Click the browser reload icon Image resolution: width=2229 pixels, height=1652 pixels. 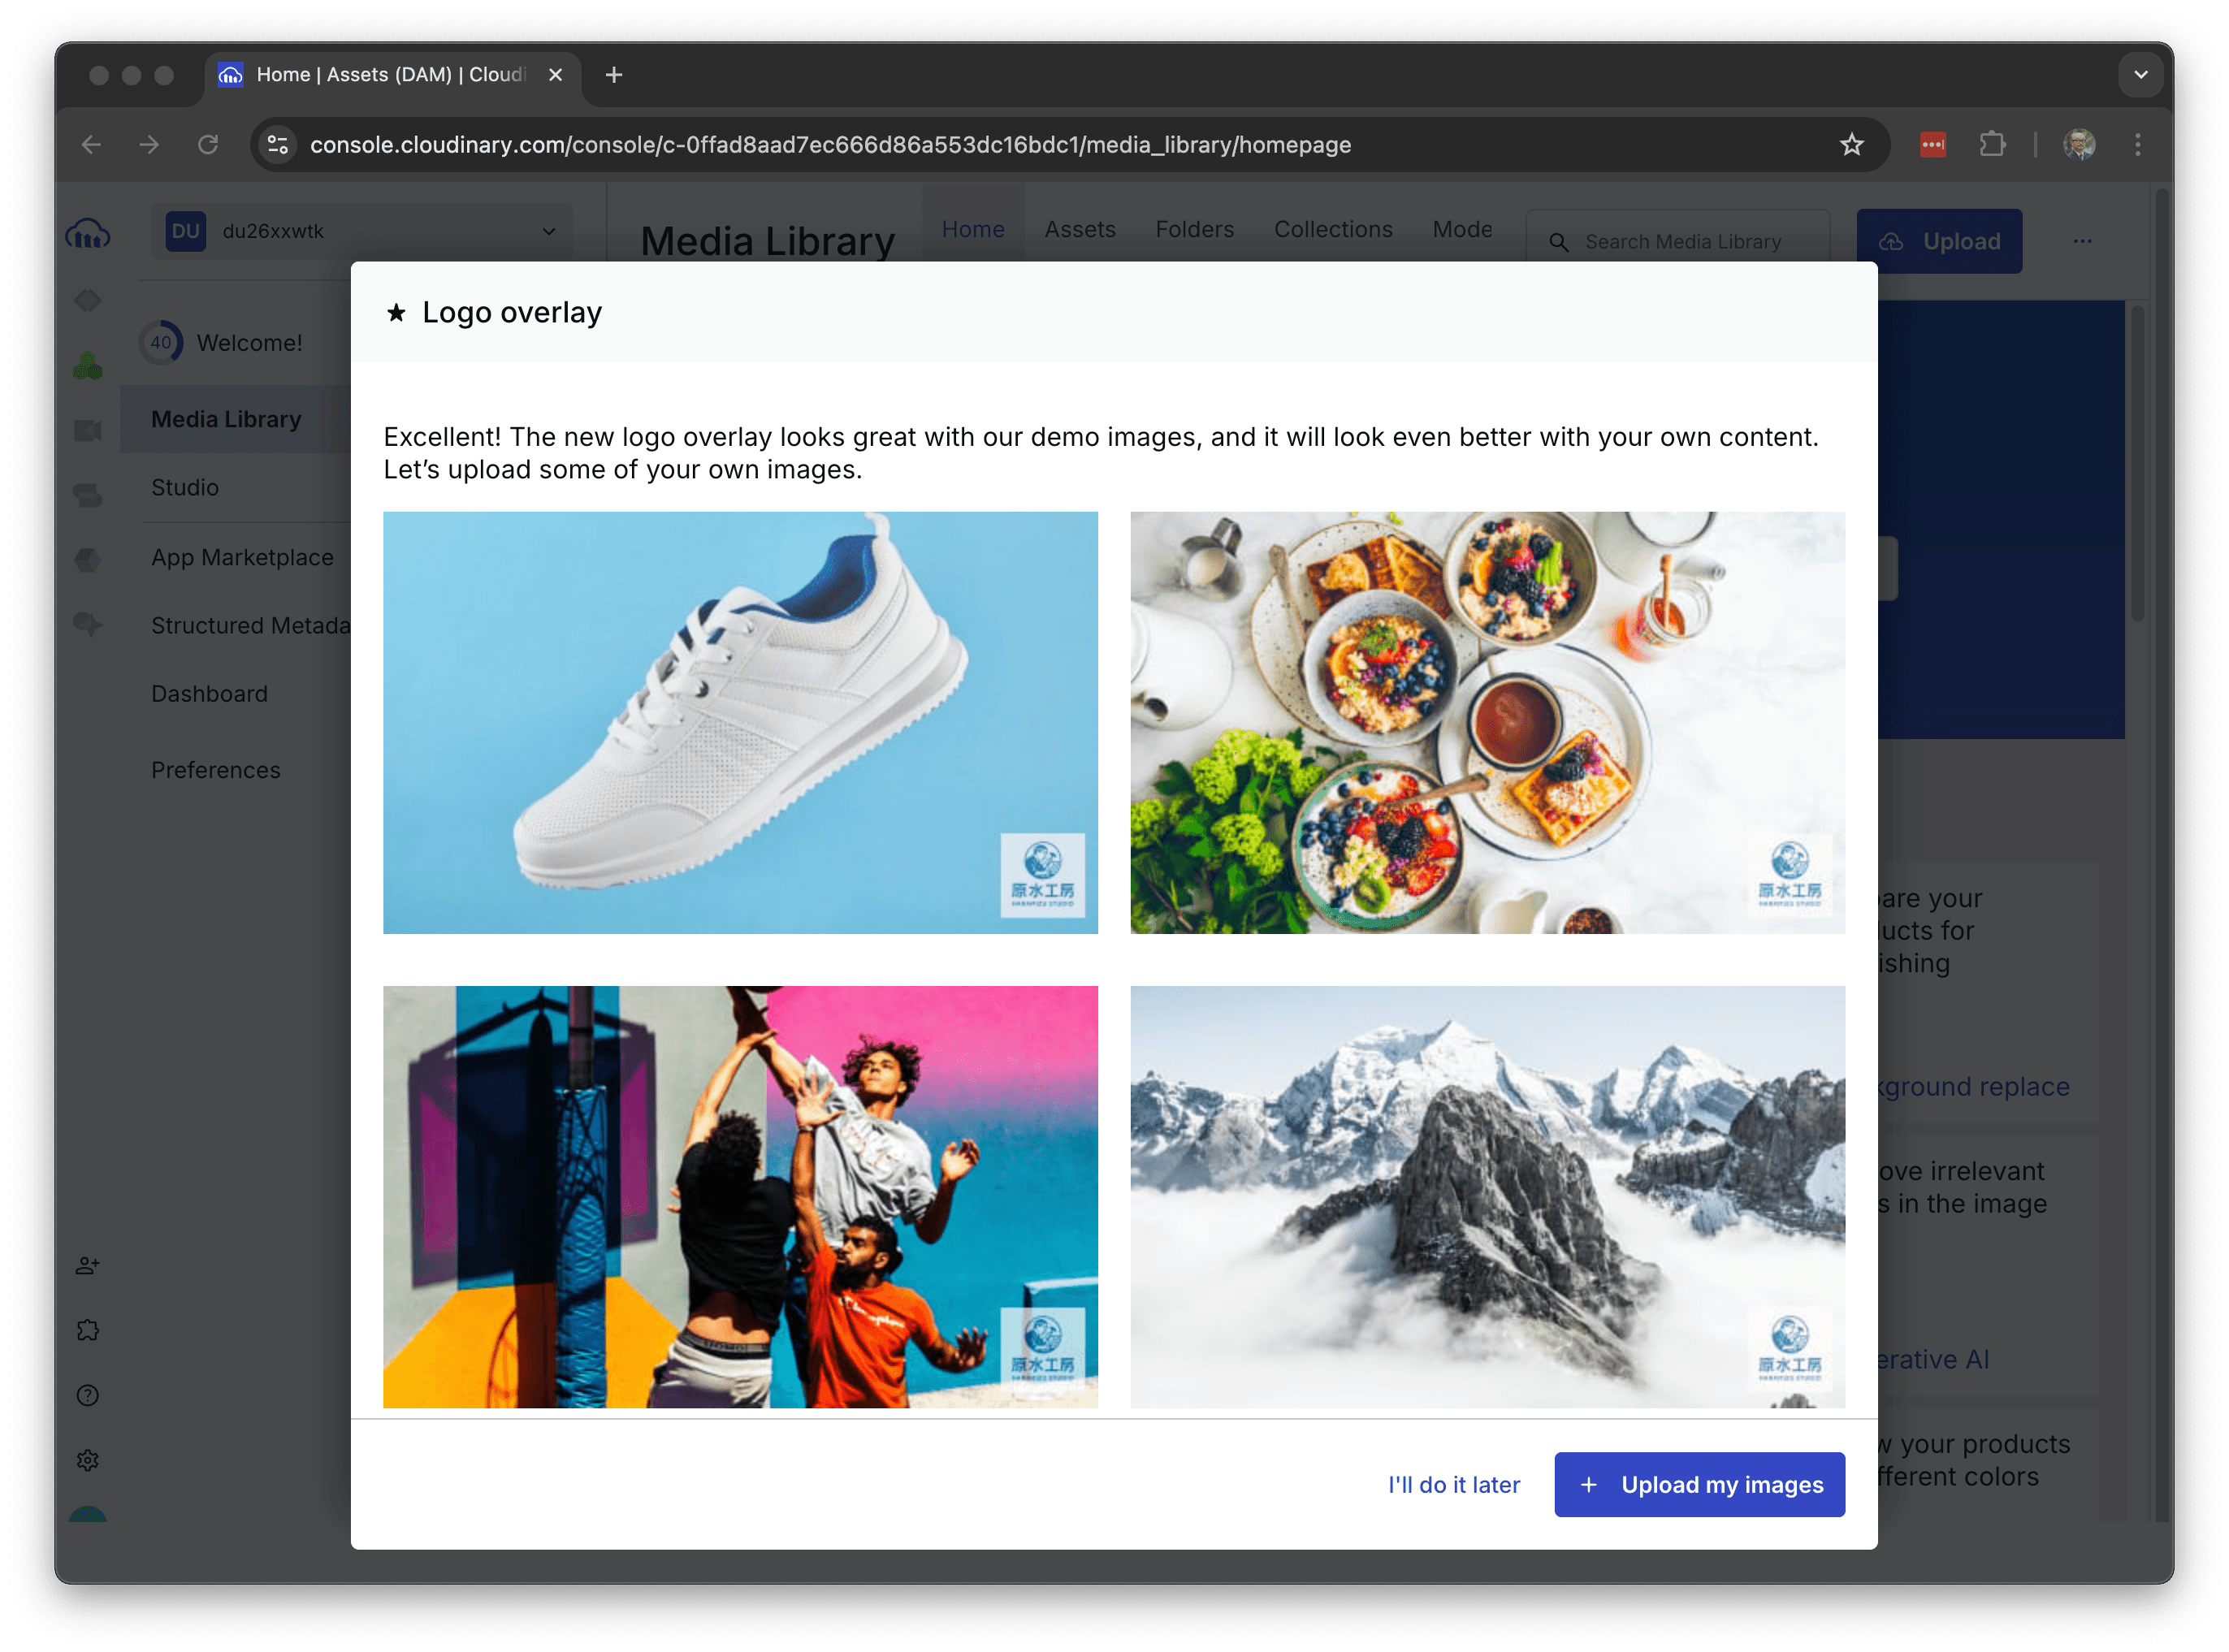(208, 145)
